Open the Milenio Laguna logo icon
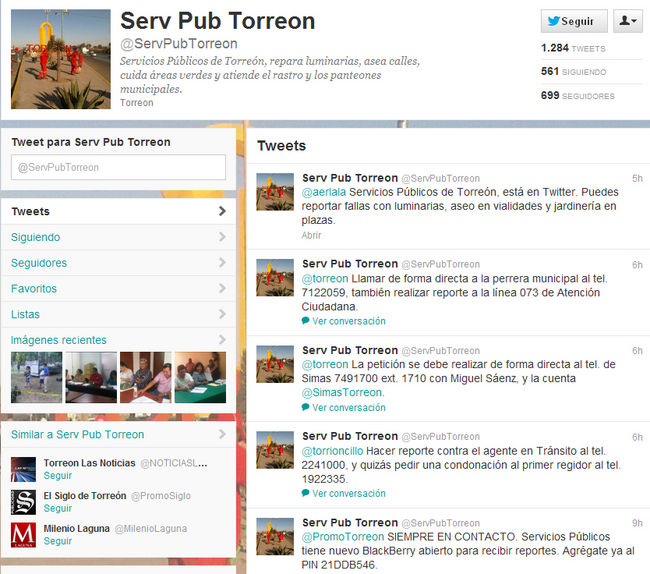Screen dimensions: 650x574 [x=23, y=535]
